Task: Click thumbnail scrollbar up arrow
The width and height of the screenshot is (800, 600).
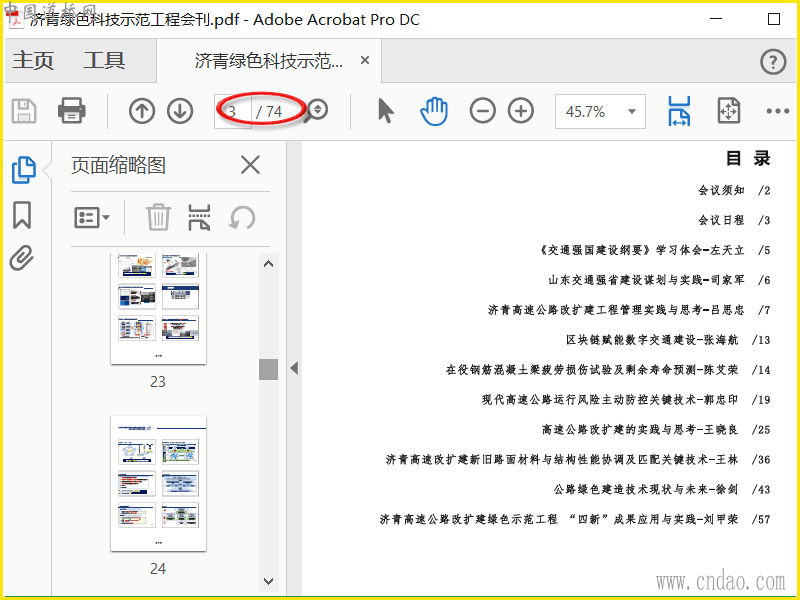Action: [268, 264]
